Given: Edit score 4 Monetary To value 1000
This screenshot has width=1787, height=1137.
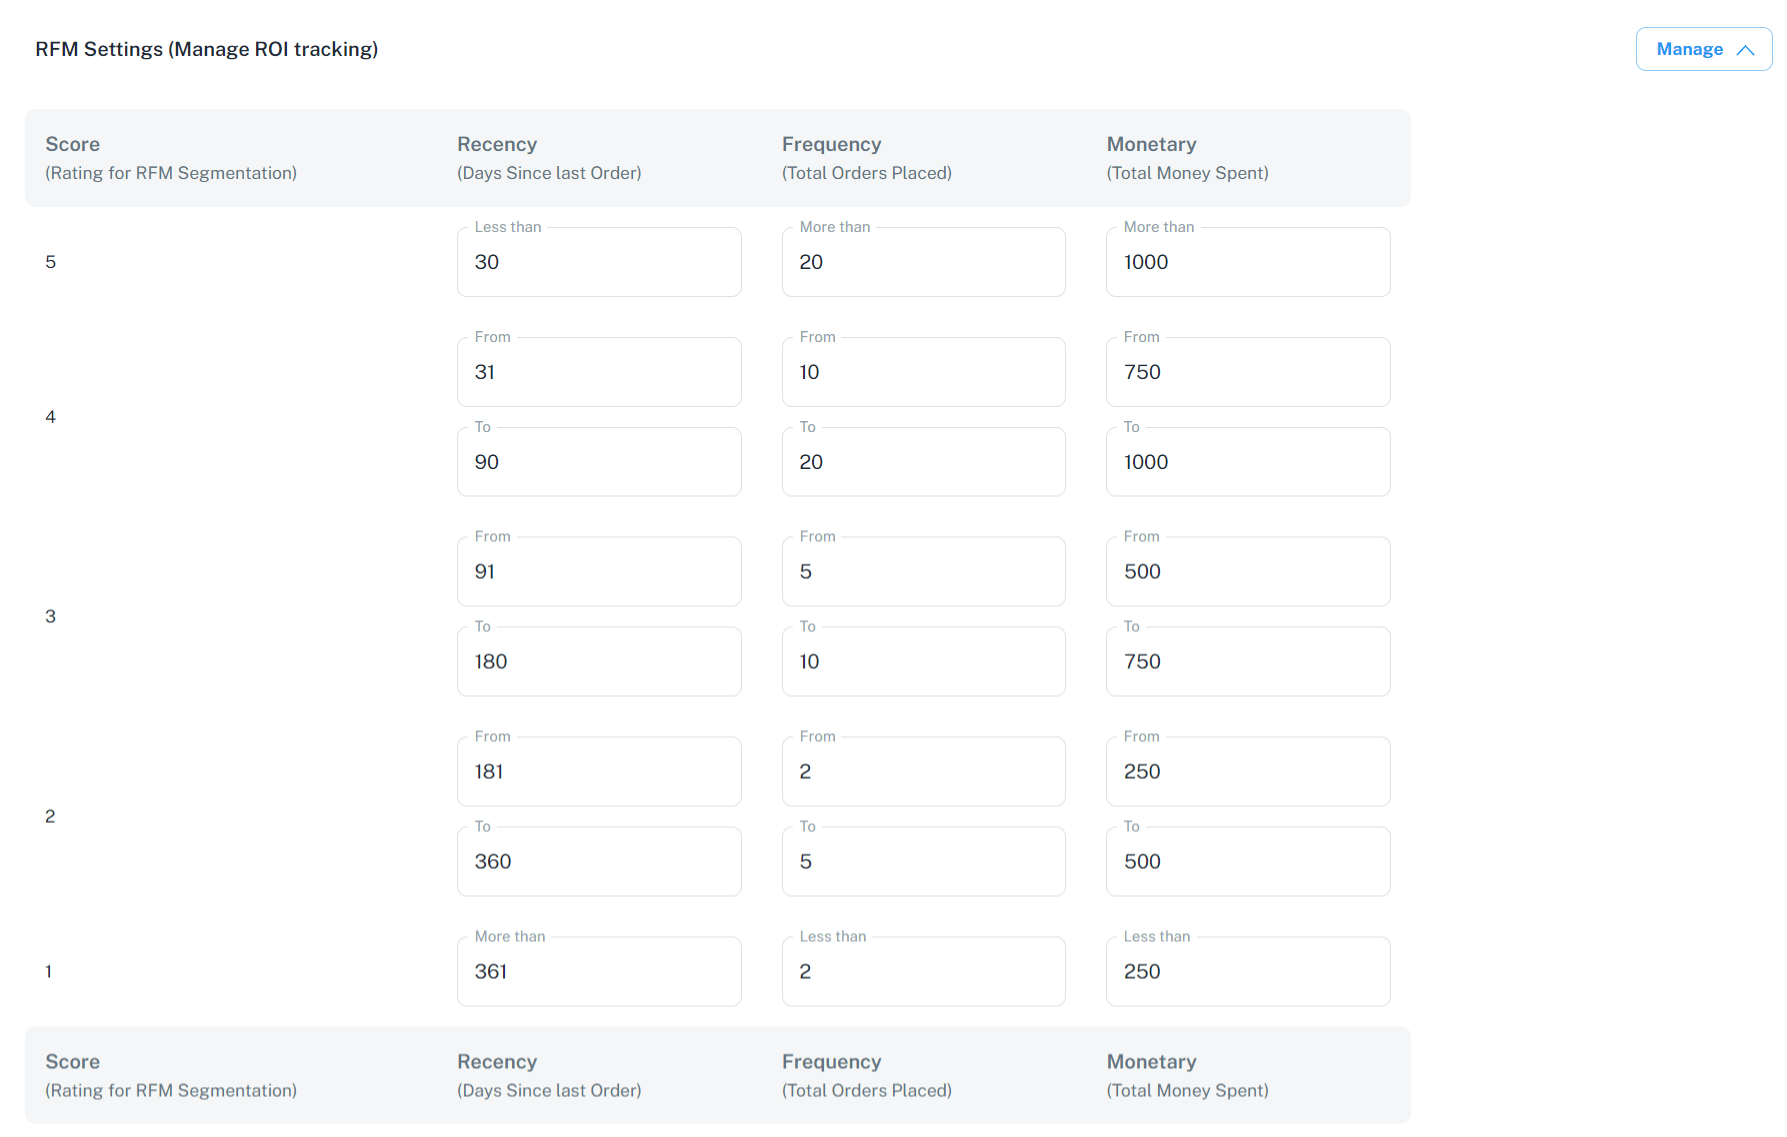Looking at the screenshot, I should coord(1248,462).
